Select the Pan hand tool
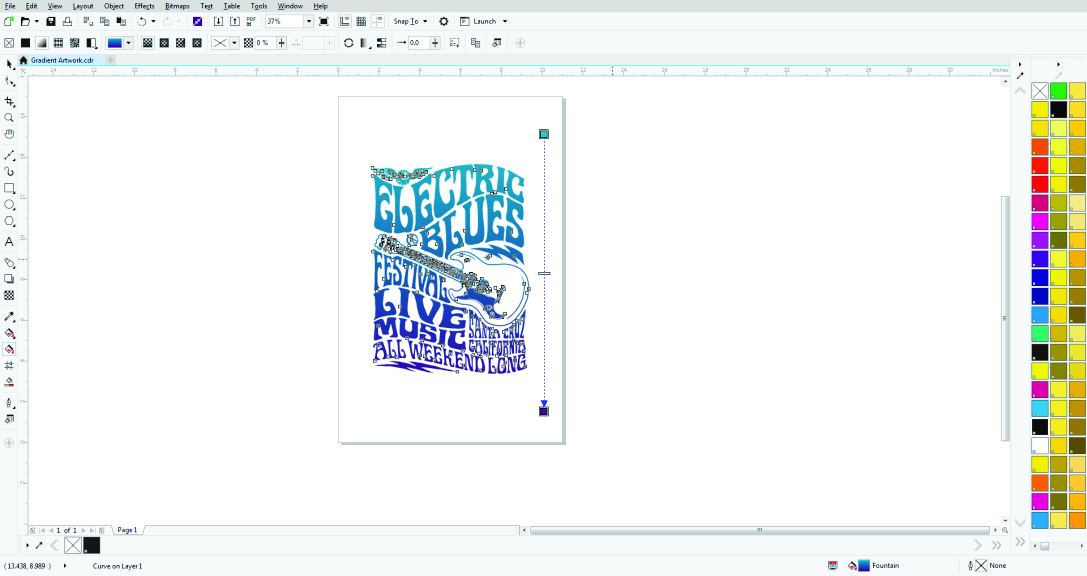This screenshot has width=1087, height=576. (x=9, y=134)
